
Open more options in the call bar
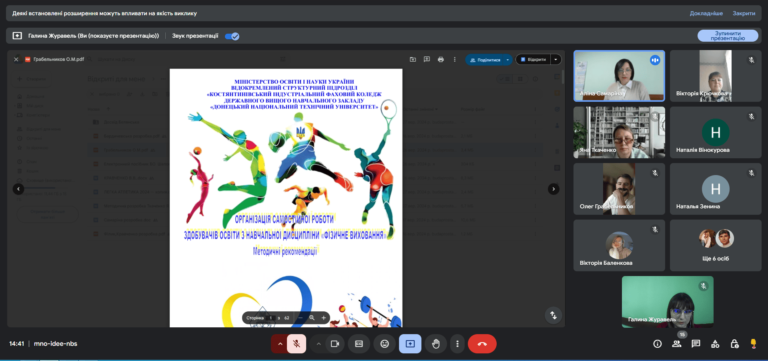(x=457, y=344)
